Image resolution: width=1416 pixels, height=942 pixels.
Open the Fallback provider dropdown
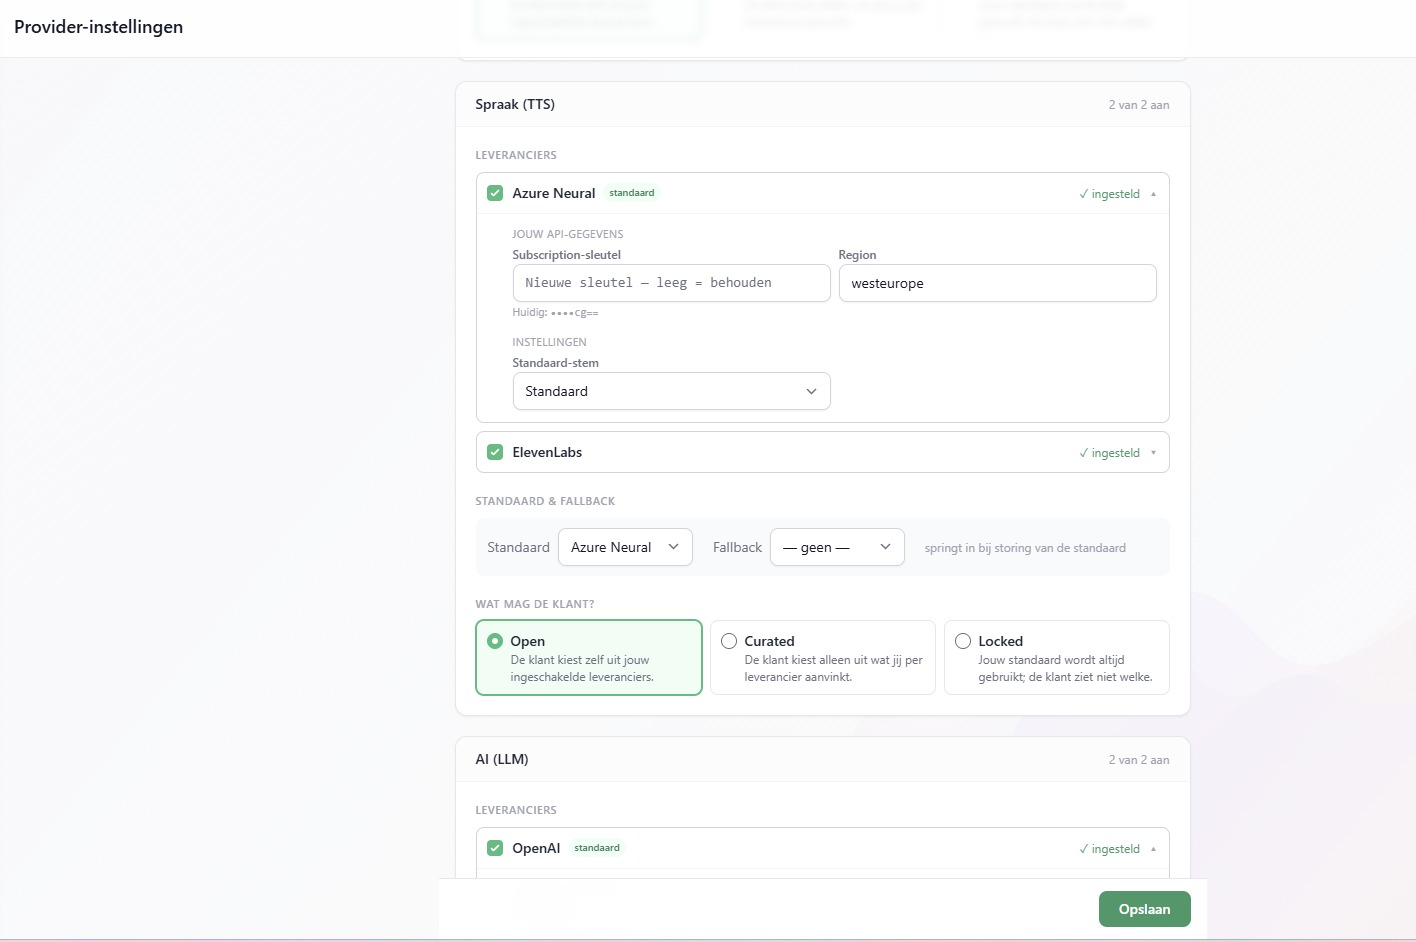[837, 547]
